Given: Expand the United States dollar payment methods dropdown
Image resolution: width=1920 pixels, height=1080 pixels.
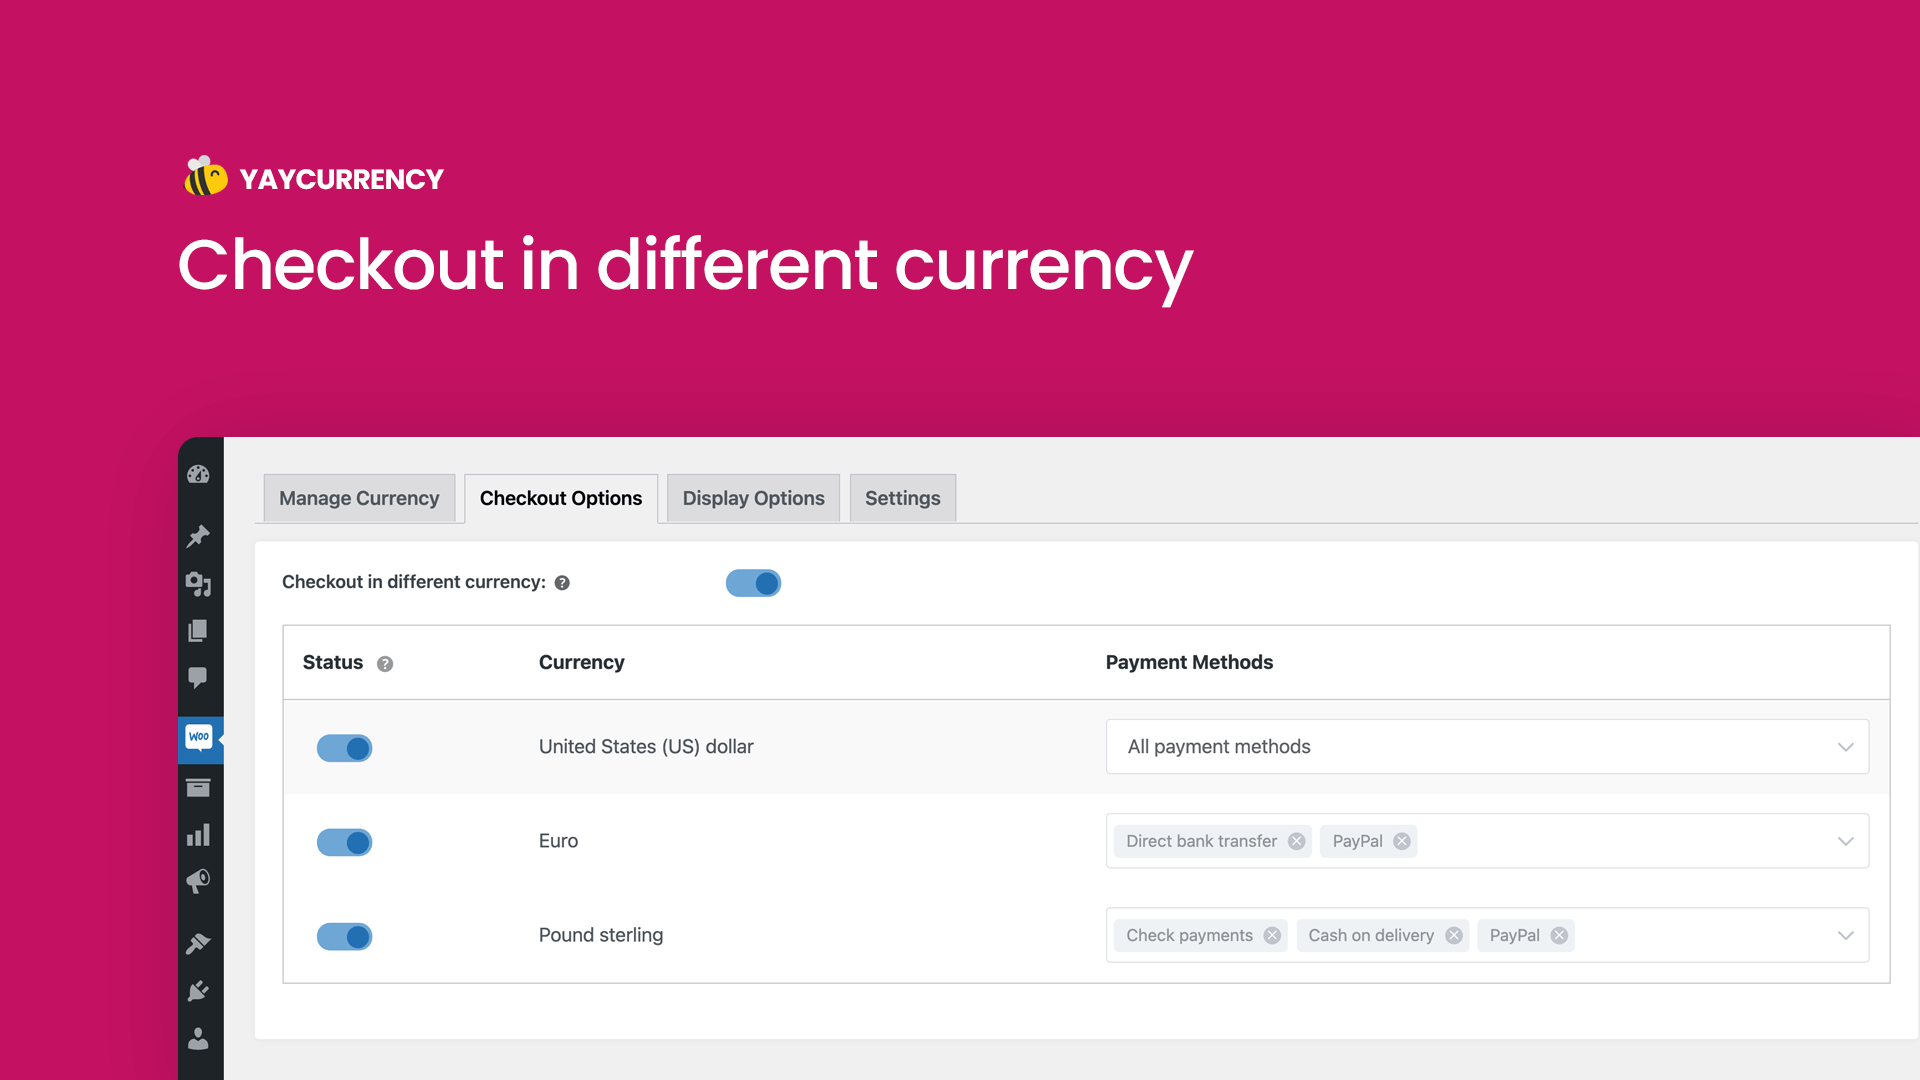Looking at the screenshot, I should coord(1846,745).
